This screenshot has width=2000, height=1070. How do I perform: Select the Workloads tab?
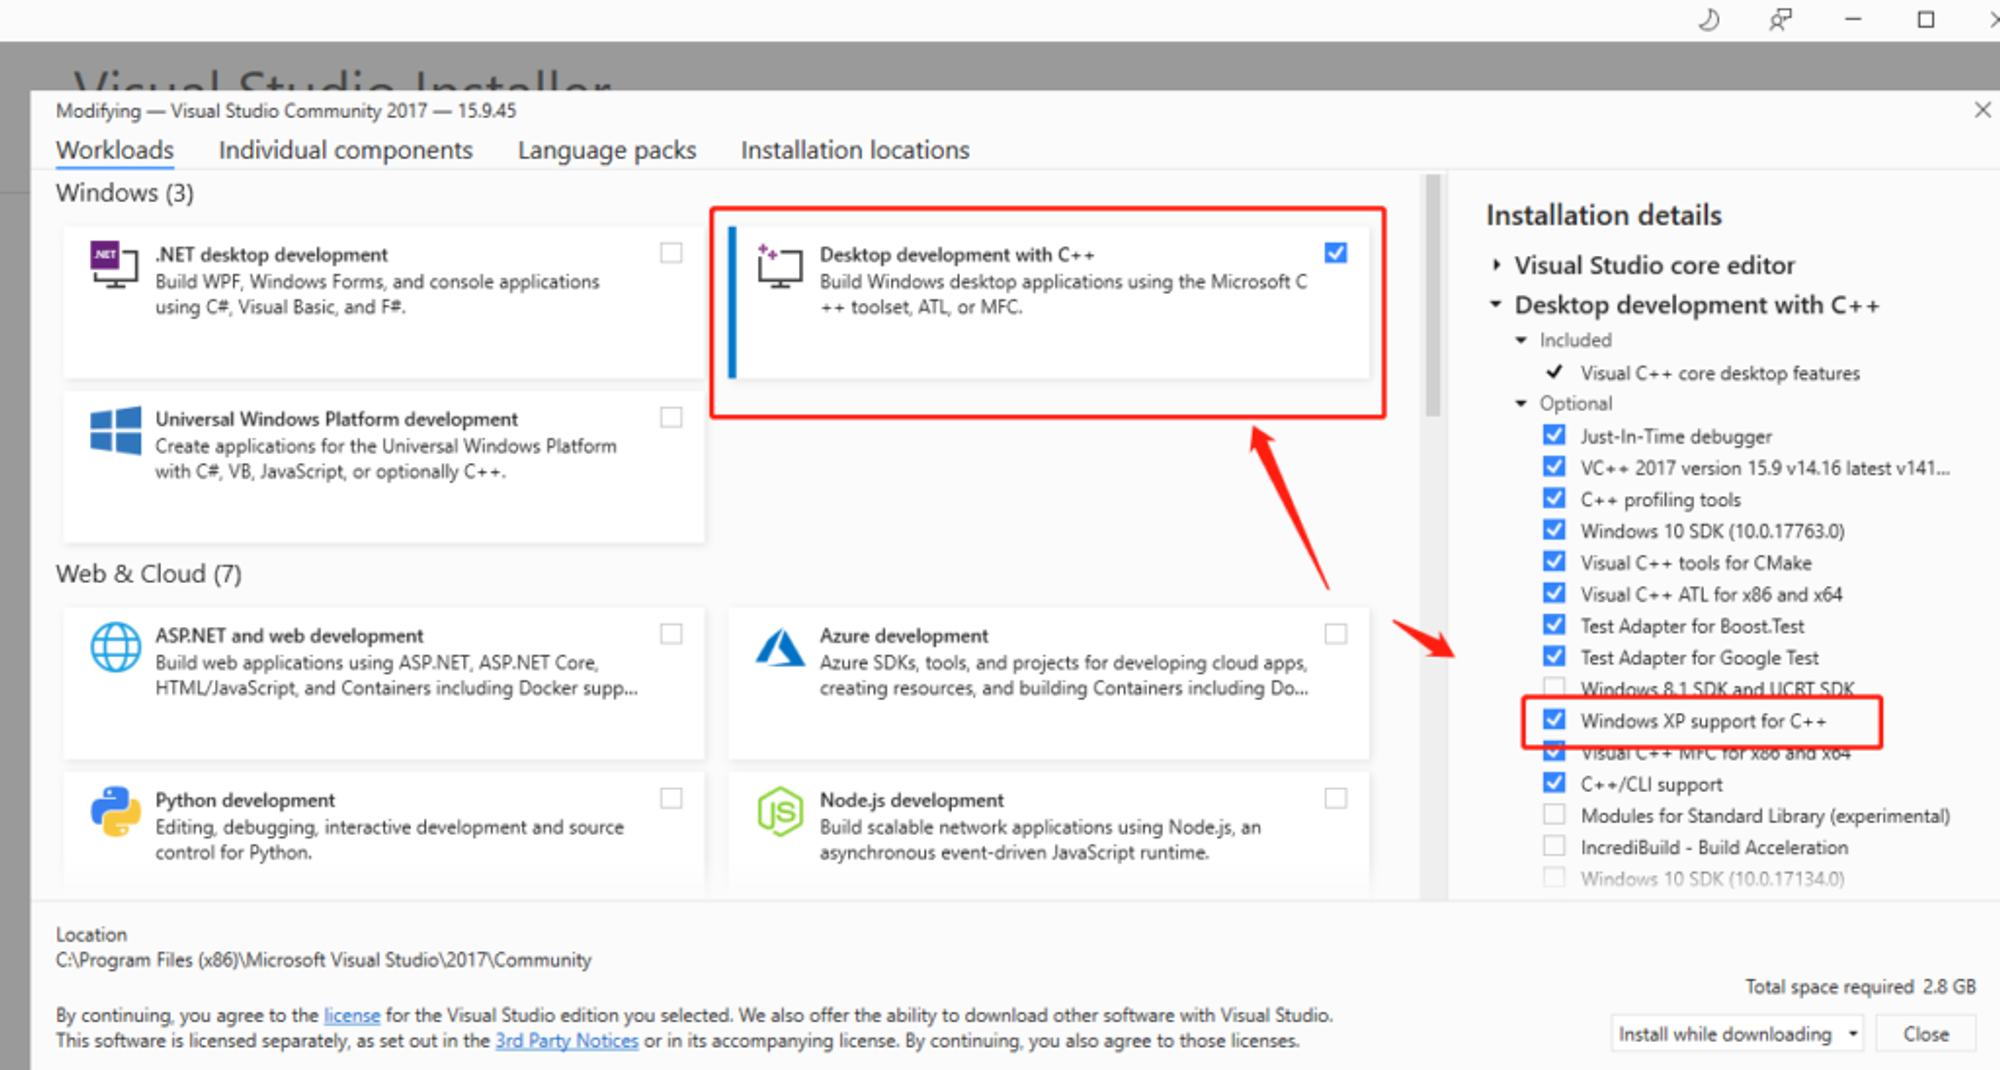[115, 150]
